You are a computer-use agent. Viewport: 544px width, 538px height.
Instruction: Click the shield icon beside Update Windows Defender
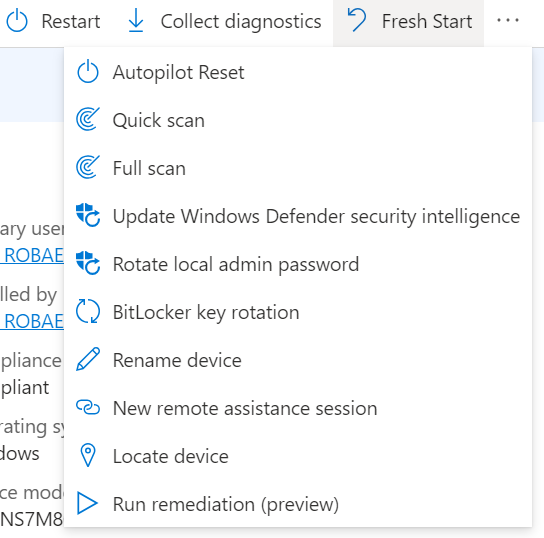[x=88, y=215]
